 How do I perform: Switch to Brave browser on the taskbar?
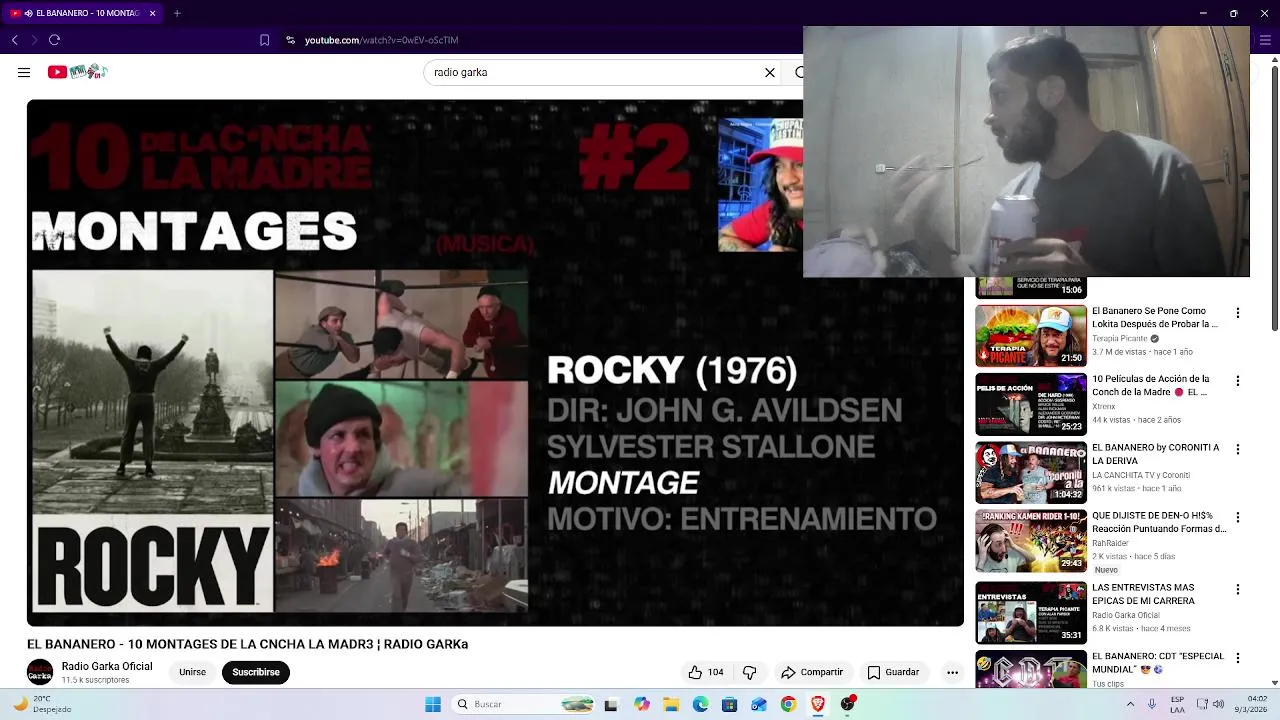818,704
